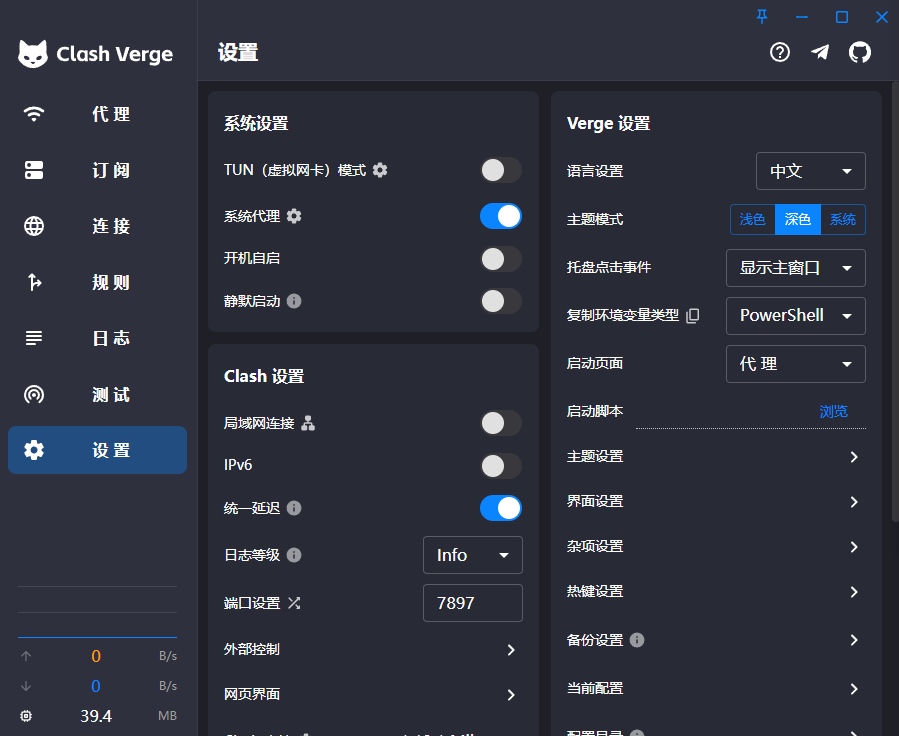Go to 代理 page text label
This screenshot has height=738, width=899.
[111, 114]
